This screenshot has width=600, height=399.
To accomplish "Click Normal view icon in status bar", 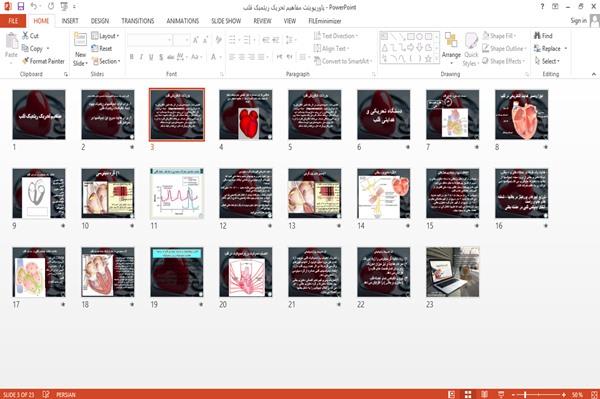I will coord(452,394).
